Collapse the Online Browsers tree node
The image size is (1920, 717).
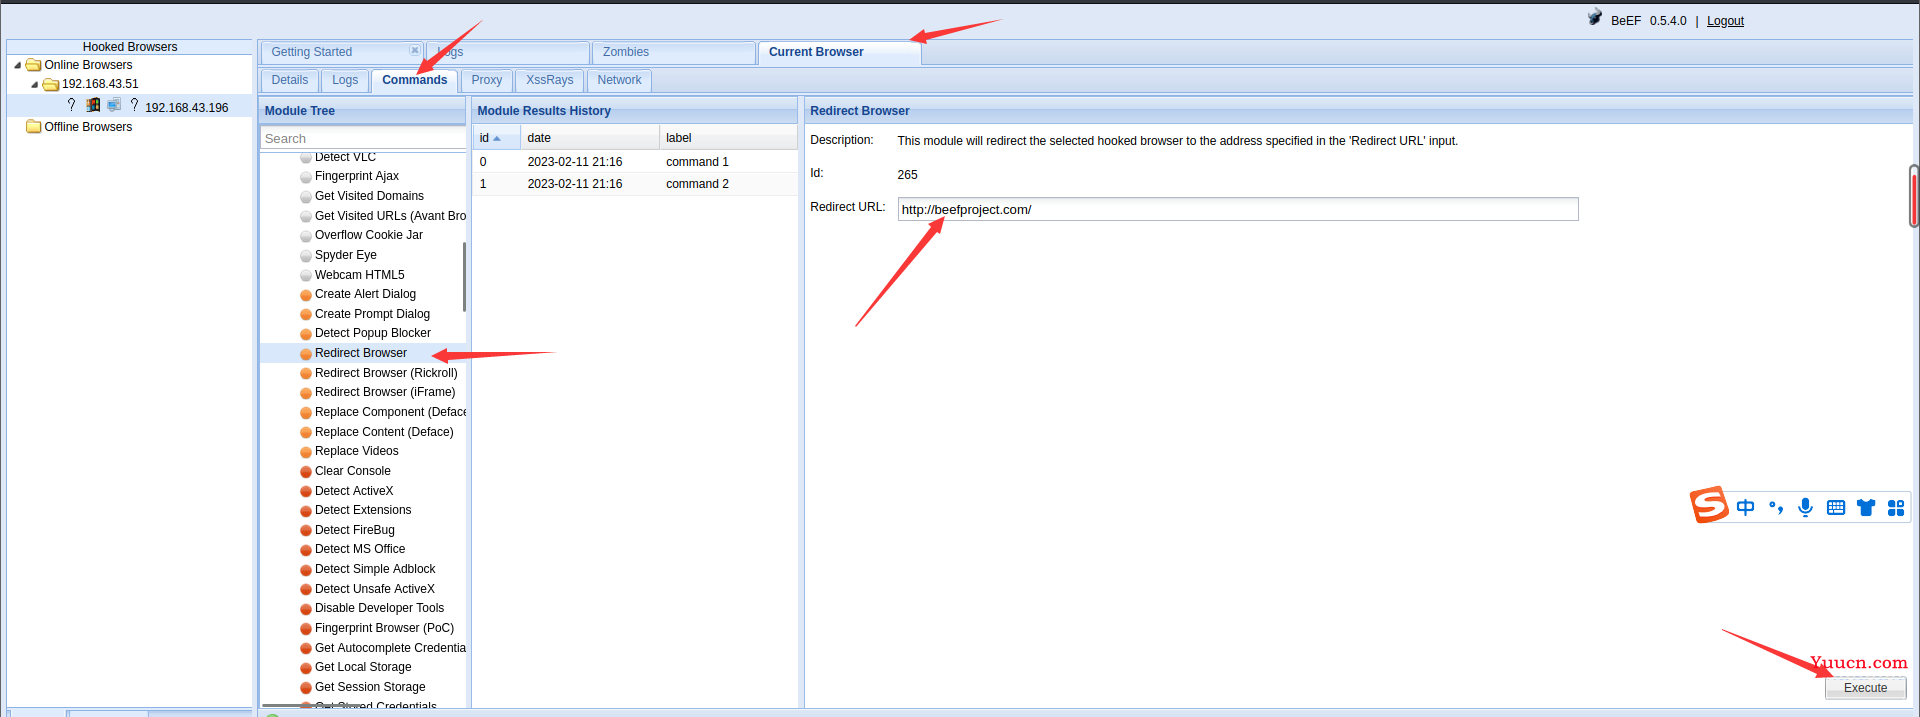click(17, 65)
